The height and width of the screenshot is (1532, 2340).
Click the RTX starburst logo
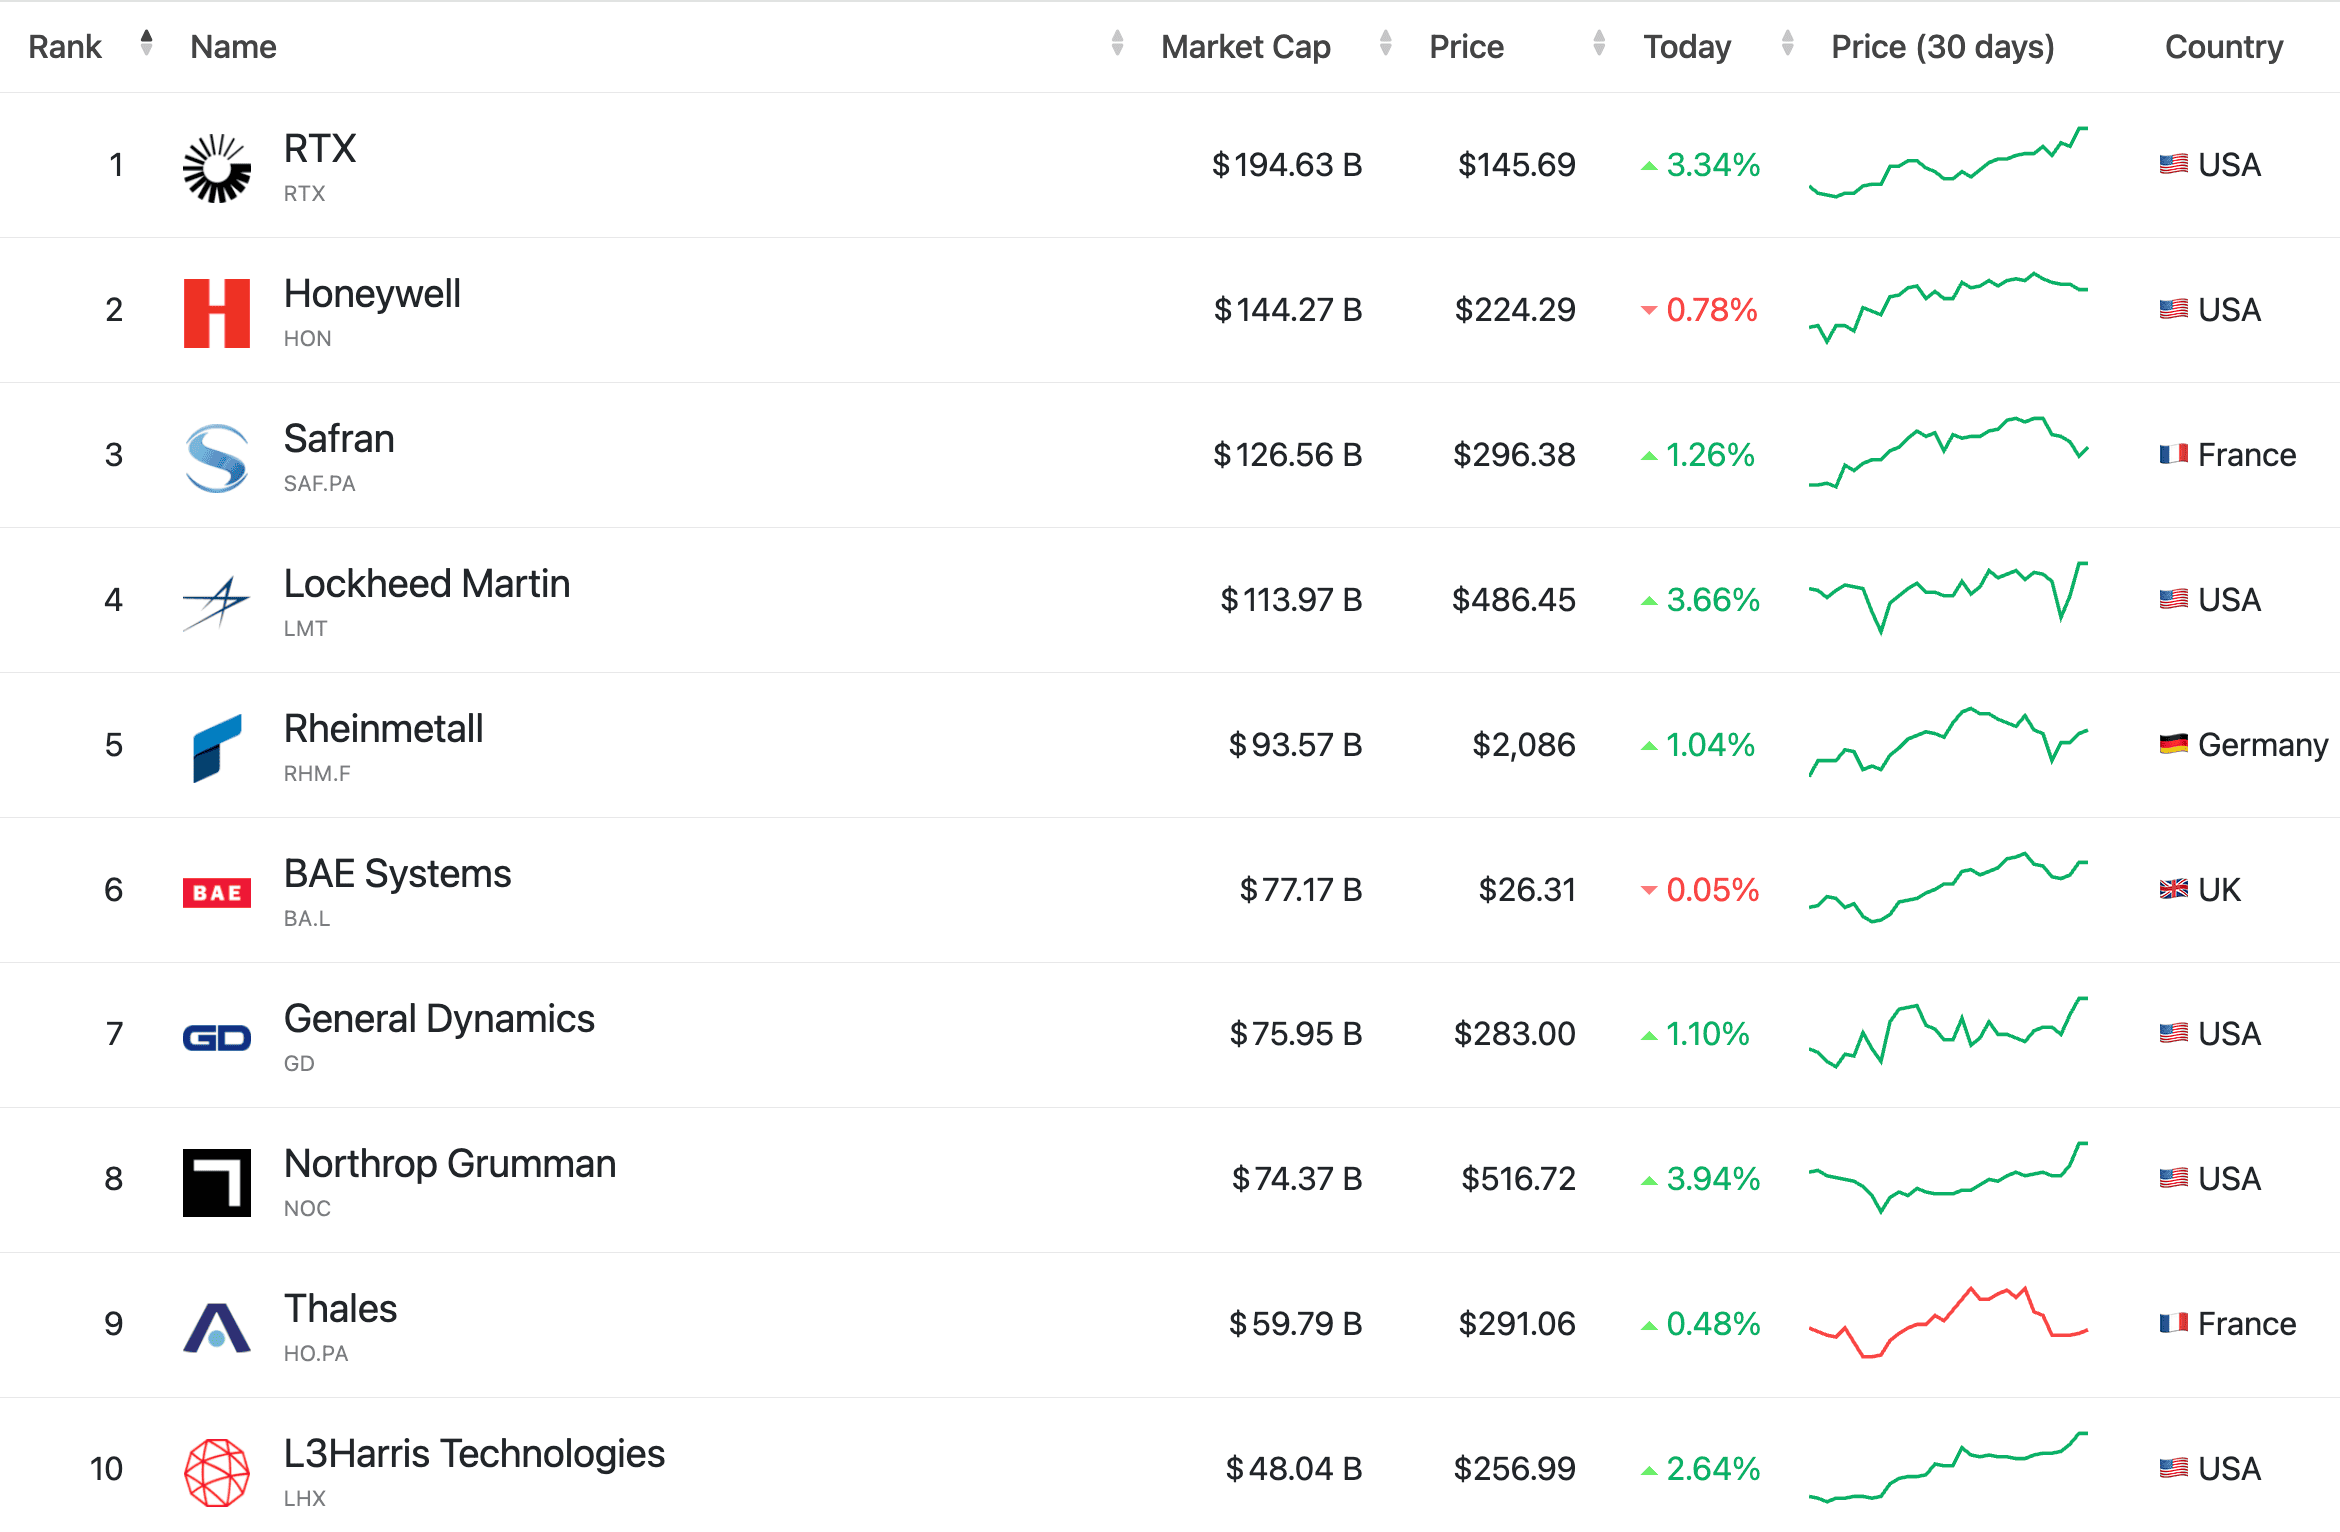pyautogui.click(x=216, y=168)
